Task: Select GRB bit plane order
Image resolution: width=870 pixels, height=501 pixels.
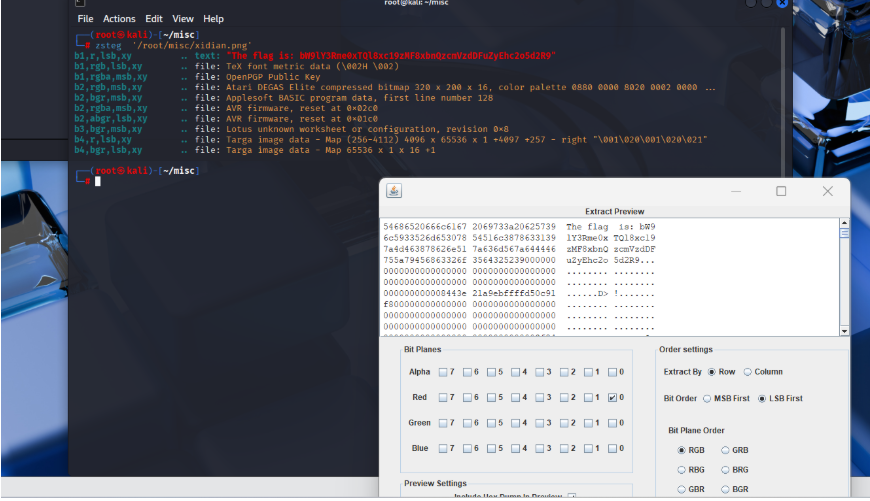Action: click(725, 451)
